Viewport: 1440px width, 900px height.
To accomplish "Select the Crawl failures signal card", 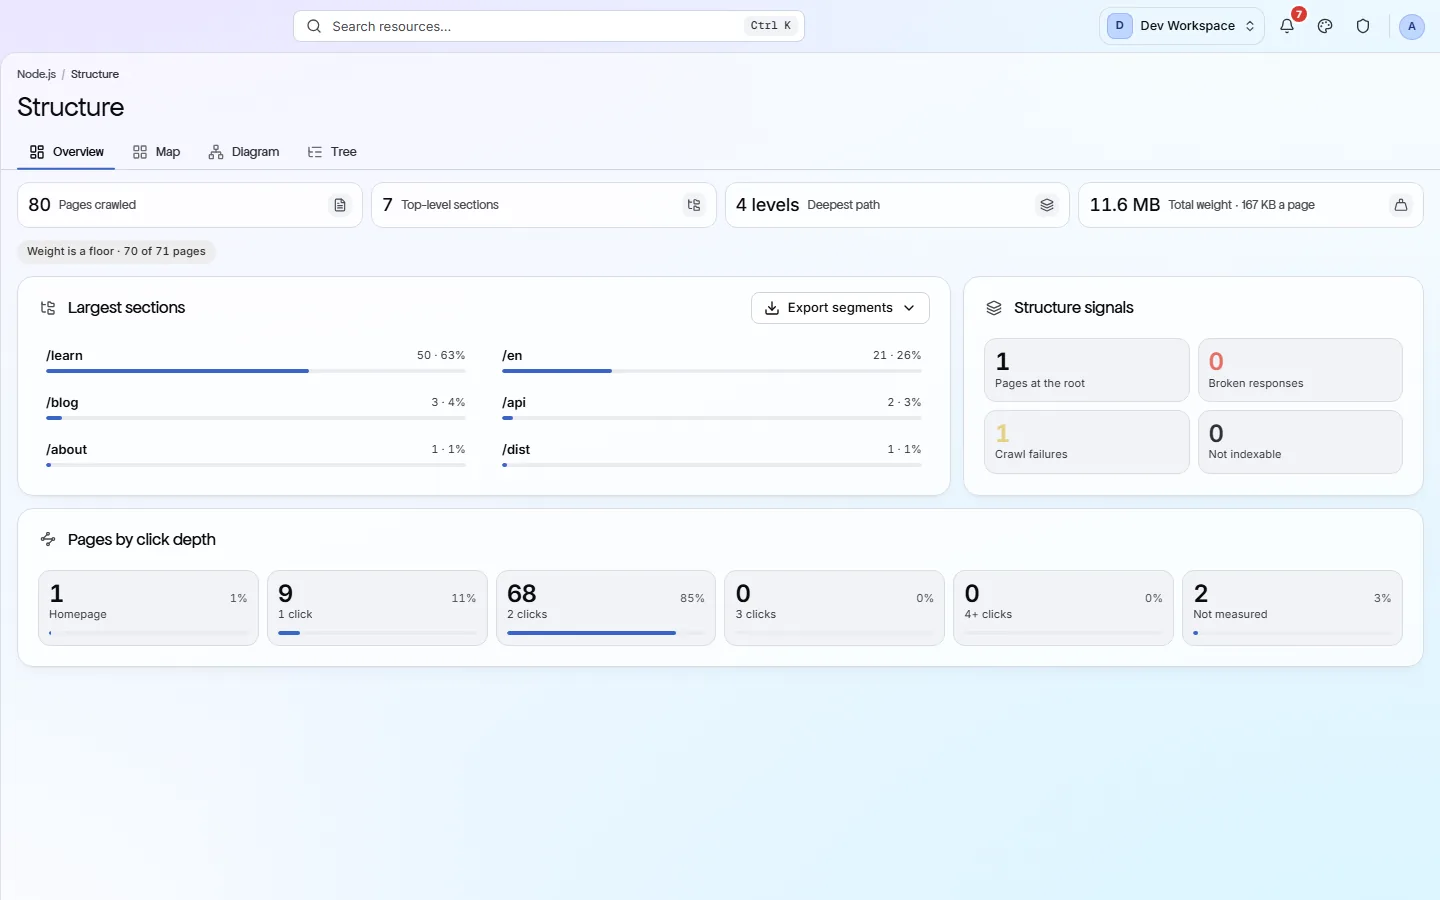I will tap(1087, 442).
